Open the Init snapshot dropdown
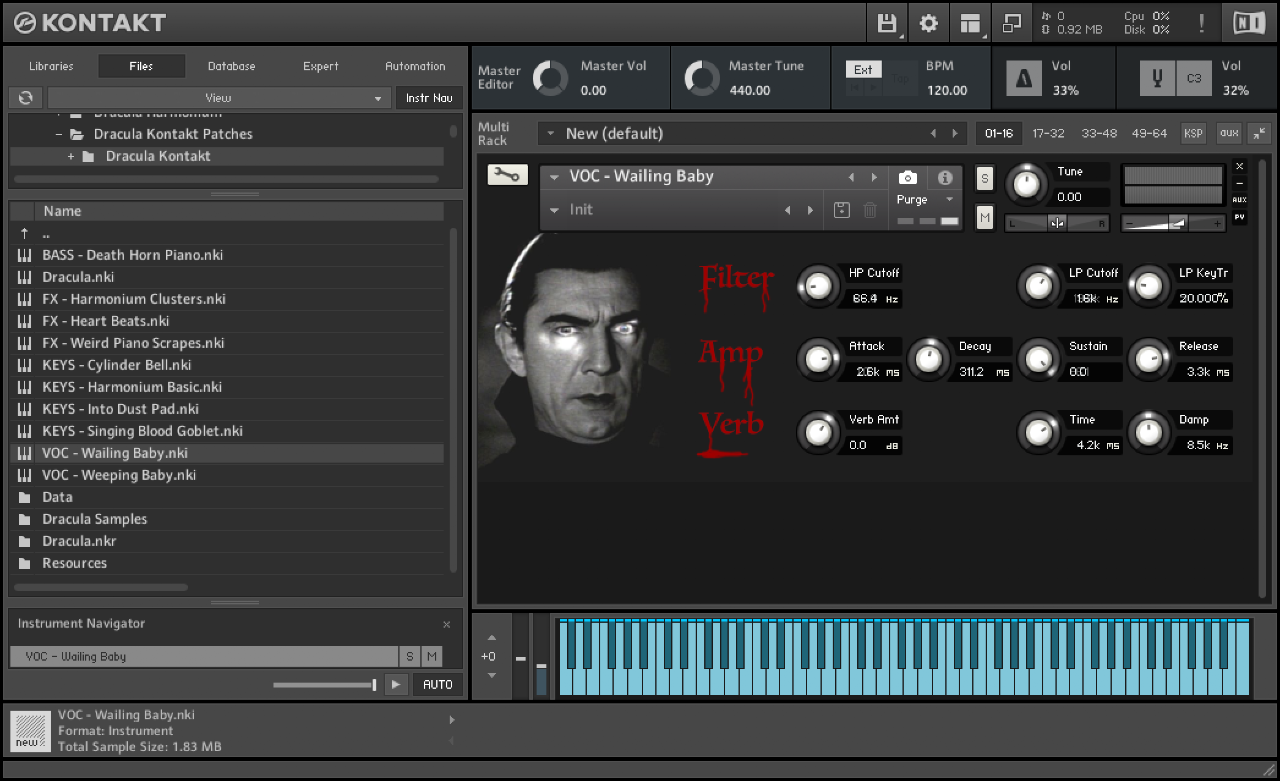1280x781 pixels. pyautogui.click(x=554, y=210)
